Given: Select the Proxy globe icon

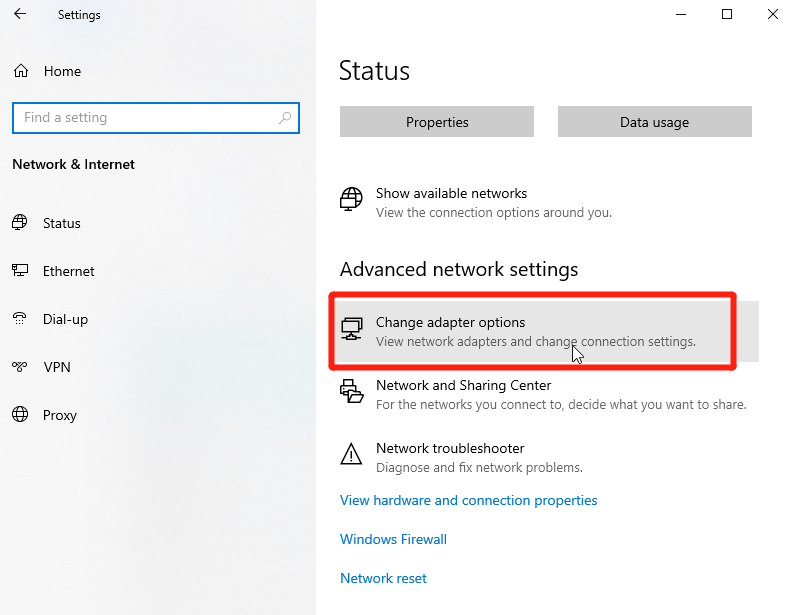Looking at the screenshot, I should coord(20,414).
